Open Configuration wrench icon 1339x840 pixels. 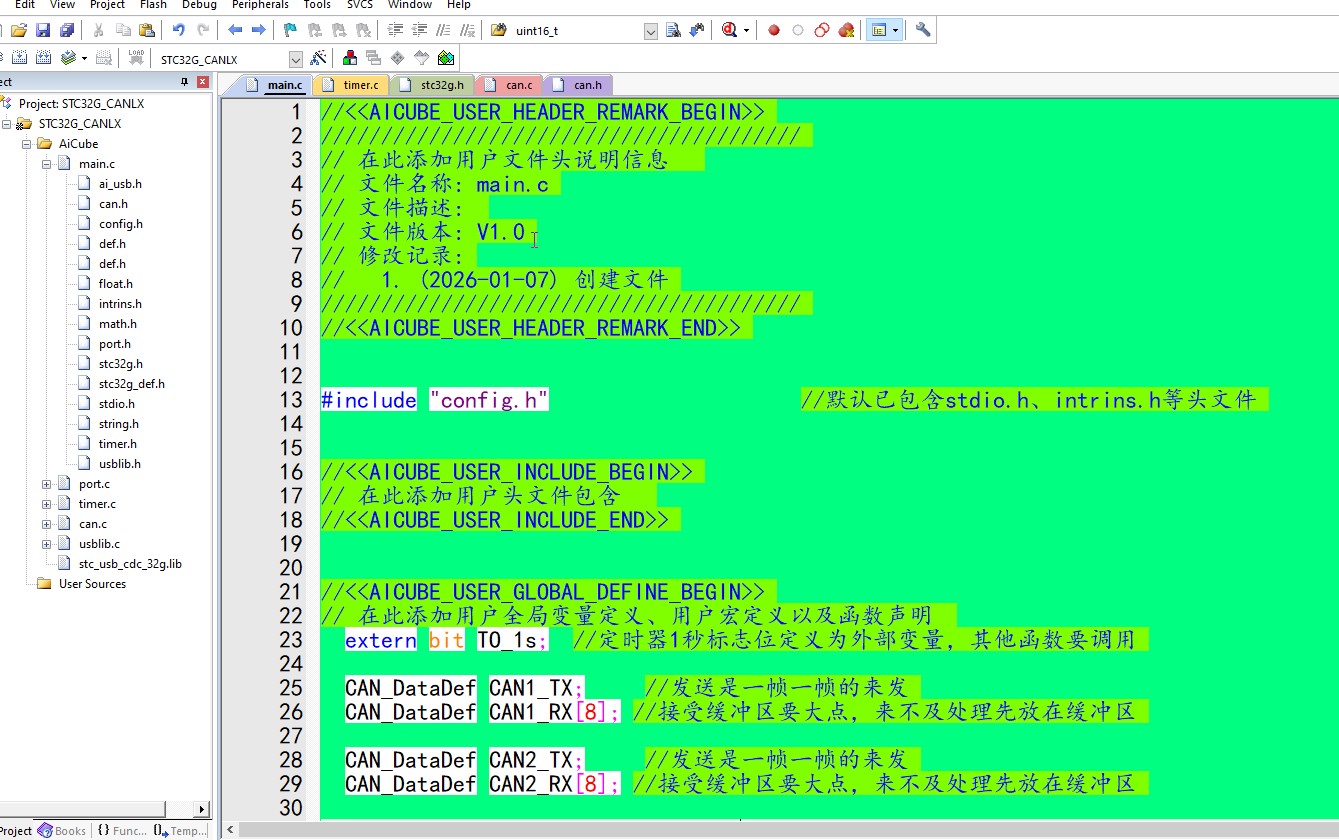(x=923, y=31)
